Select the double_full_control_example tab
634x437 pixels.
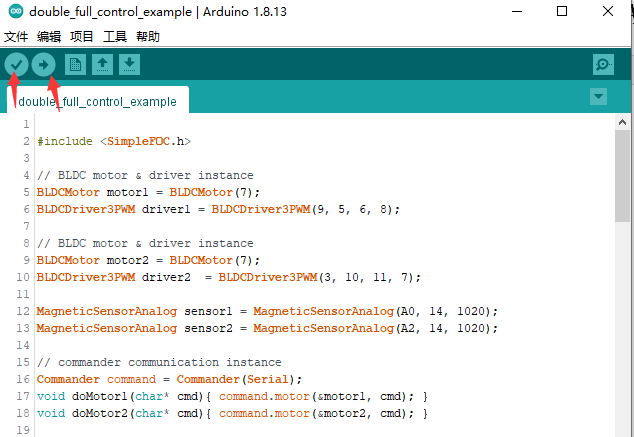(x=98, y=100)
